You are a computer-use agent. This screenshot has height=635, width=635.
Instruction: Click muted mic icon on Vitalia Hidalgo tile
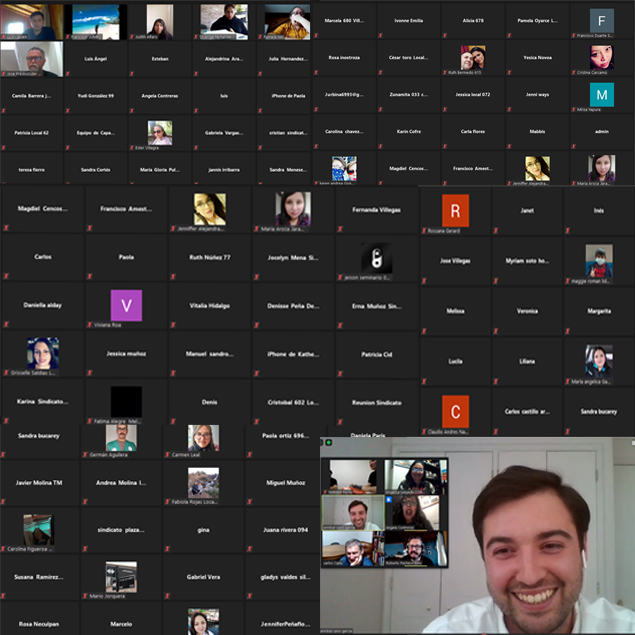(x=172, y=325)
